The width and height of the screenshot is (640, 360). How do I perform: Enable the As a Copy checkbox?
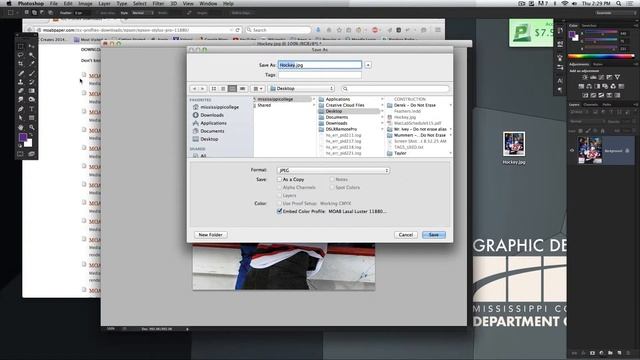280,179
